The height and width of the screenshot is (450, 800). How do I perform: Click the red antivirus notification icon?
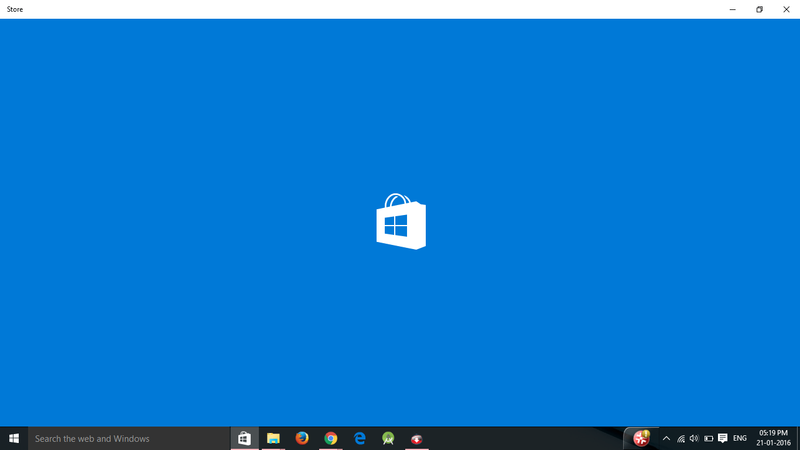(641, 438)
